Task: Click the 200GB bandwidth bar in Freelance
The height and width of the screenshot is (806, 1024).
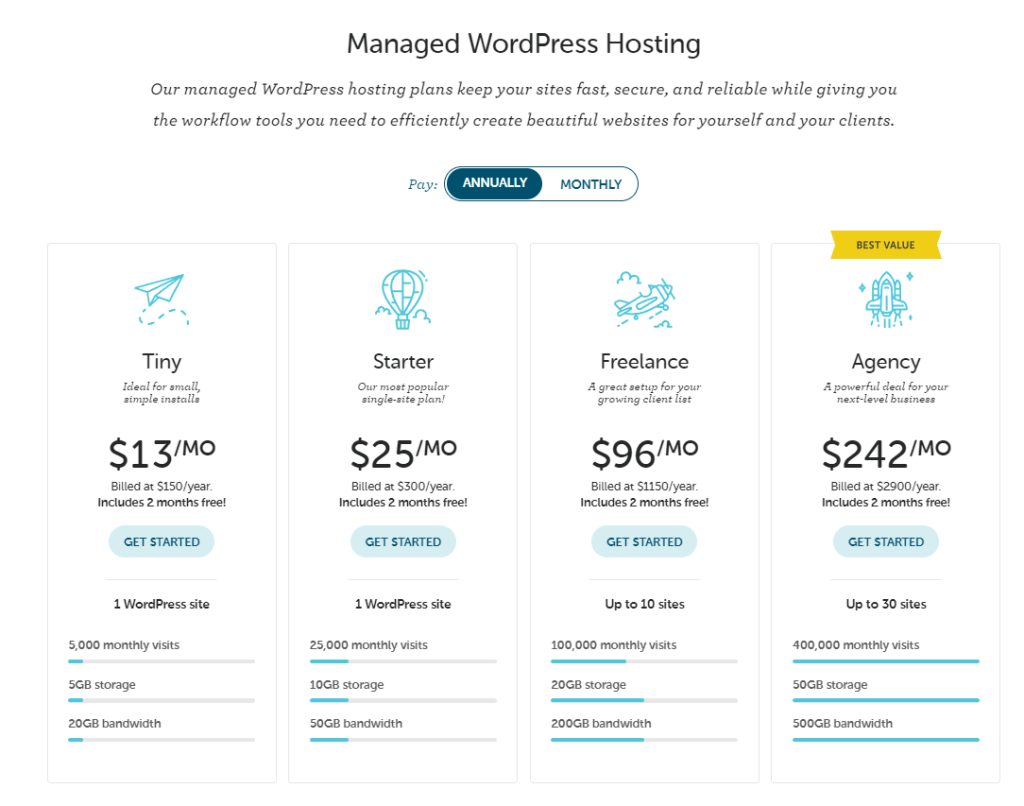Action: (644, 740)
